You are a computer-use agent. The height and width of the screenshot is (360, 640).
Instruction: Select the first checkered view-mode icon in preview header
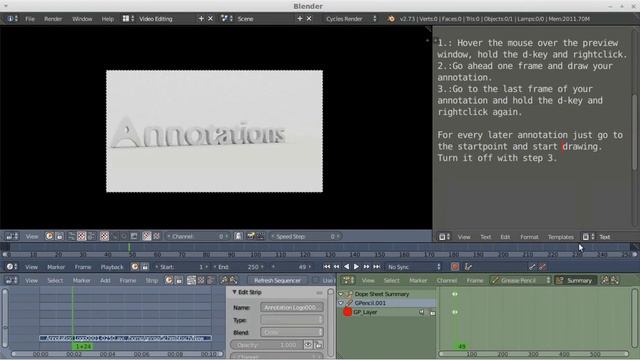(82, 236)
